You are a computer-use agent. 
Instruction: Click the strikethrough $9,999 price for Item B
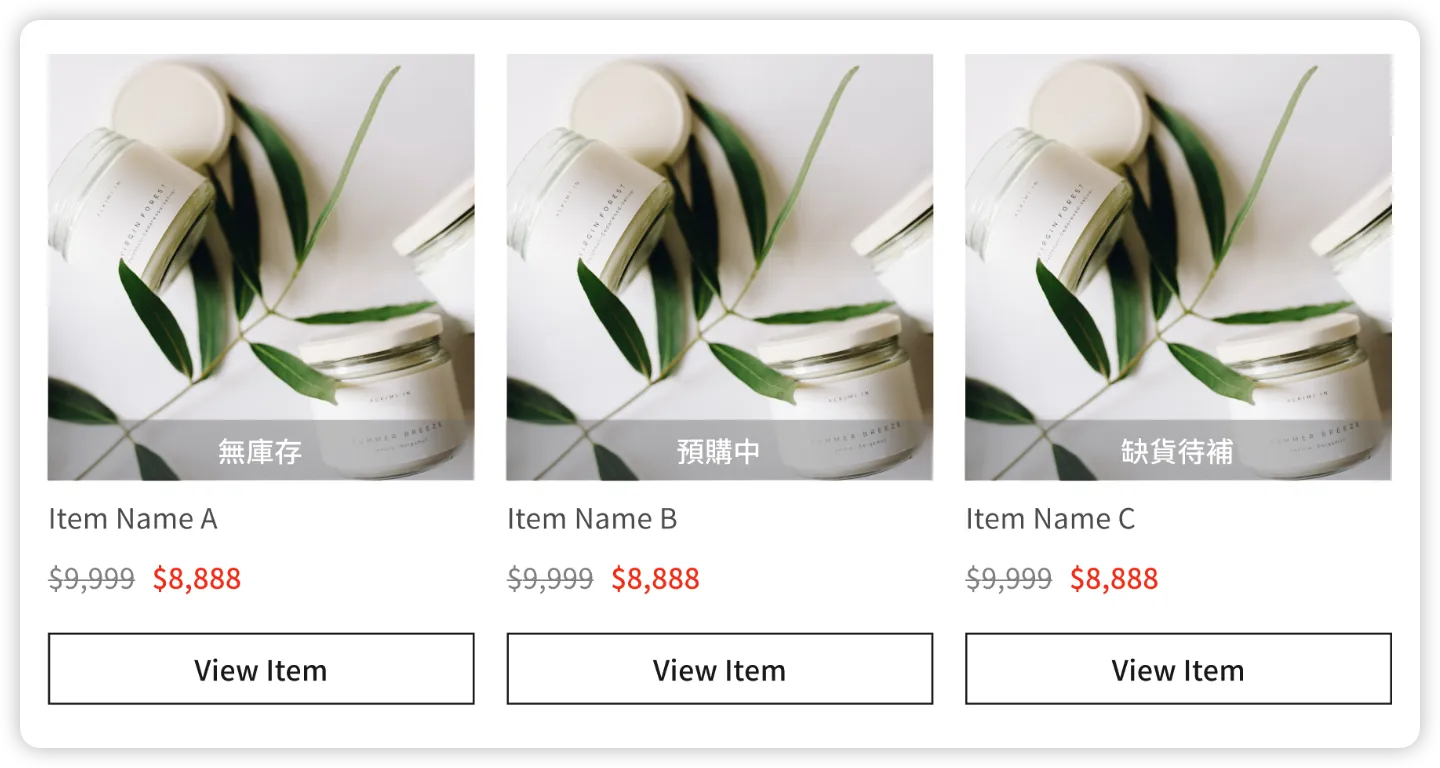(x=550, y=579)
